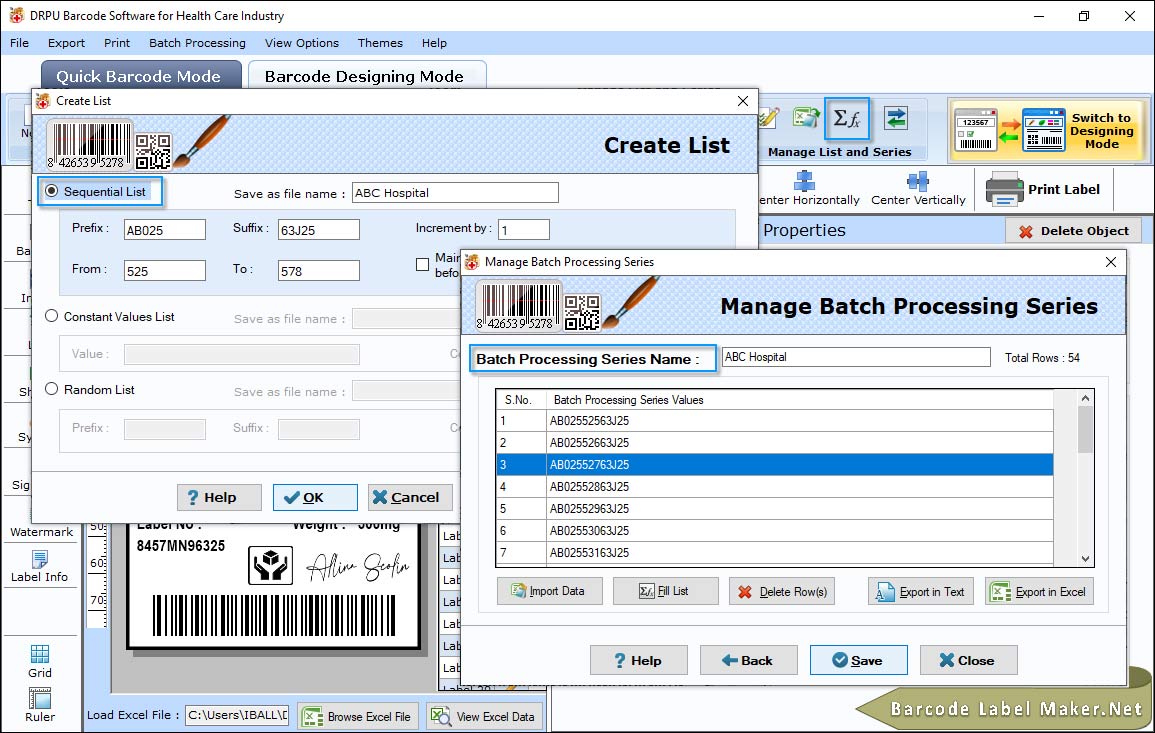Image resolution: width=1155 pixels, height=733 pixels.
Task: Open the Print menu
Action: [x=116, y=43]
